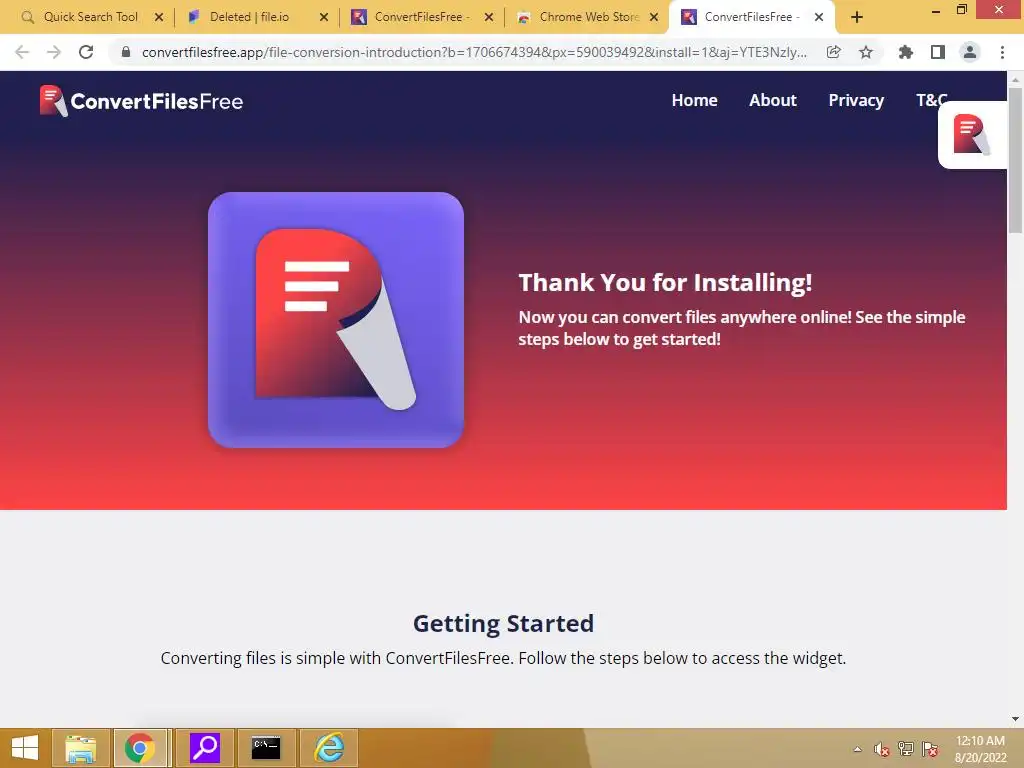Reload the current page
Viewport: 1024px width, 768px height.
click(86, 52)
